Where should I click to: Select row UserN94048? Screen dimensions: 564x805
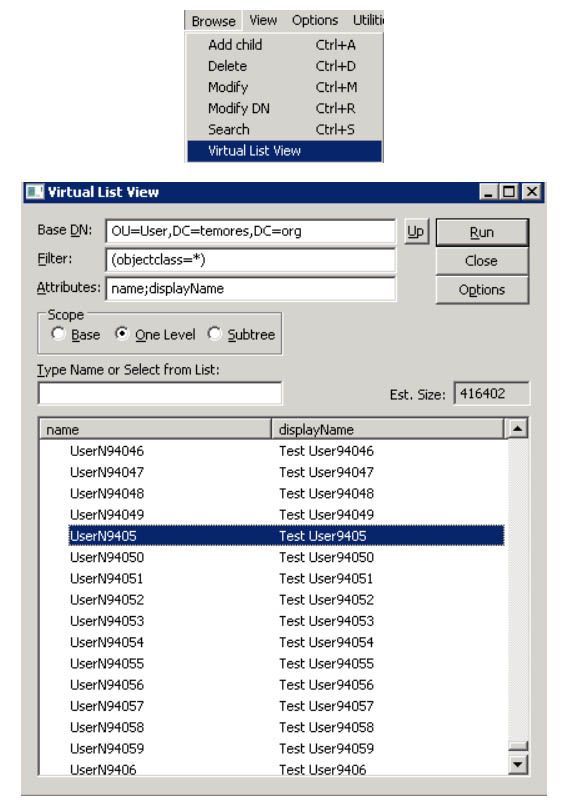coord(286,493)
